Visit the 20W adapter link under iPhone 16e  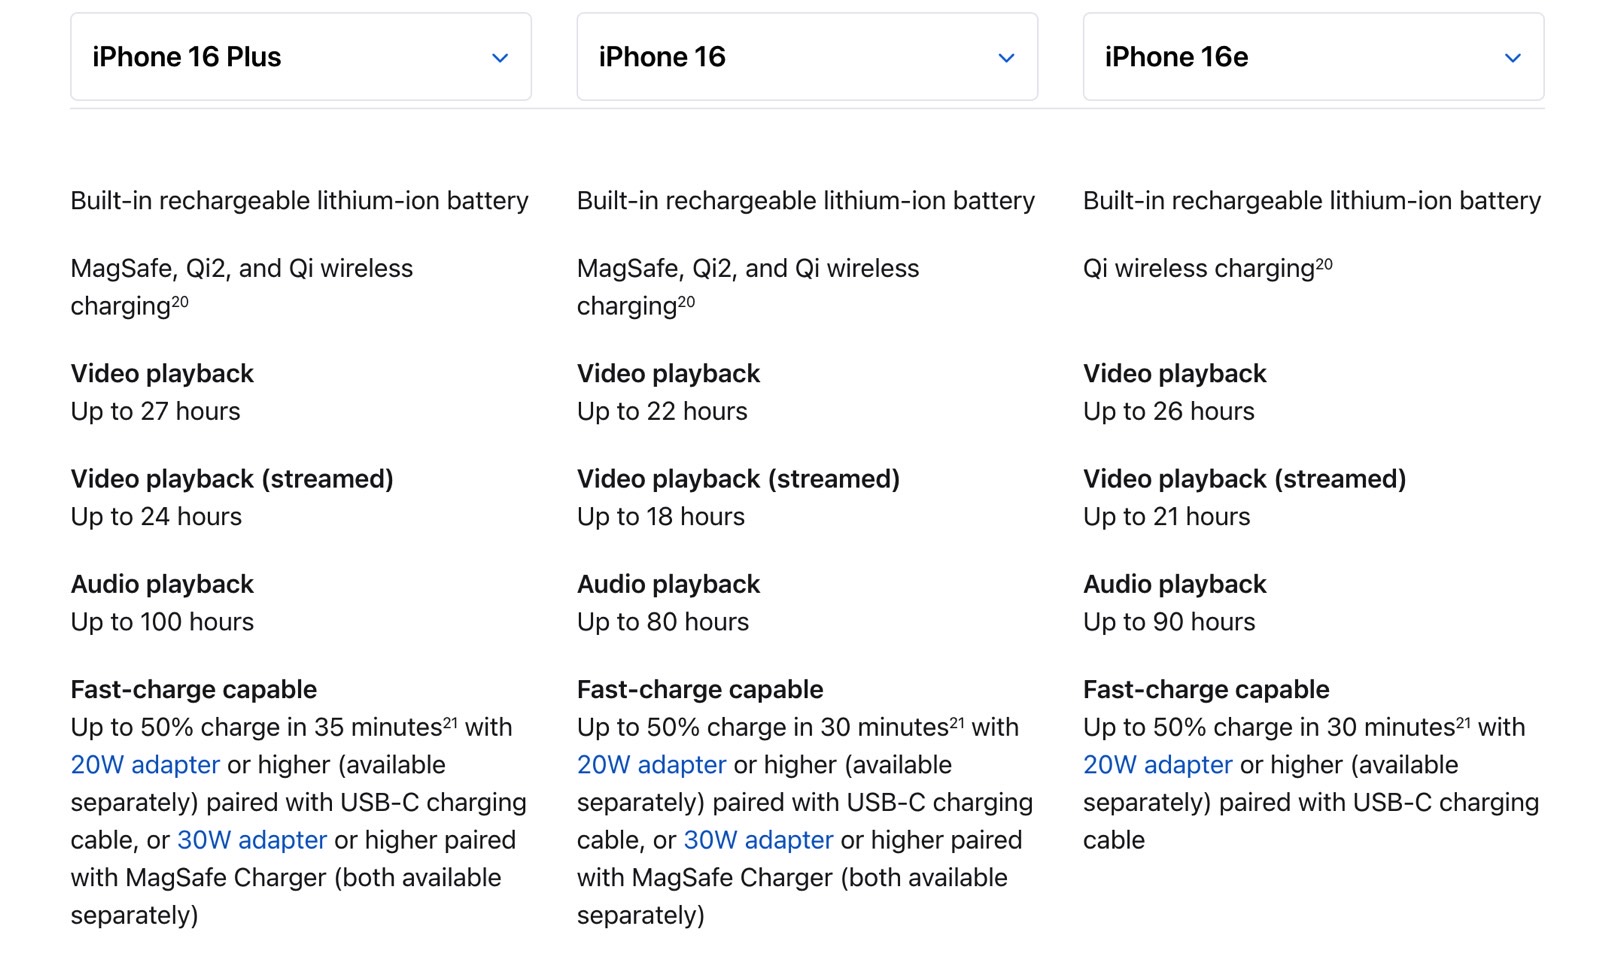click(x=1158, y=765)
